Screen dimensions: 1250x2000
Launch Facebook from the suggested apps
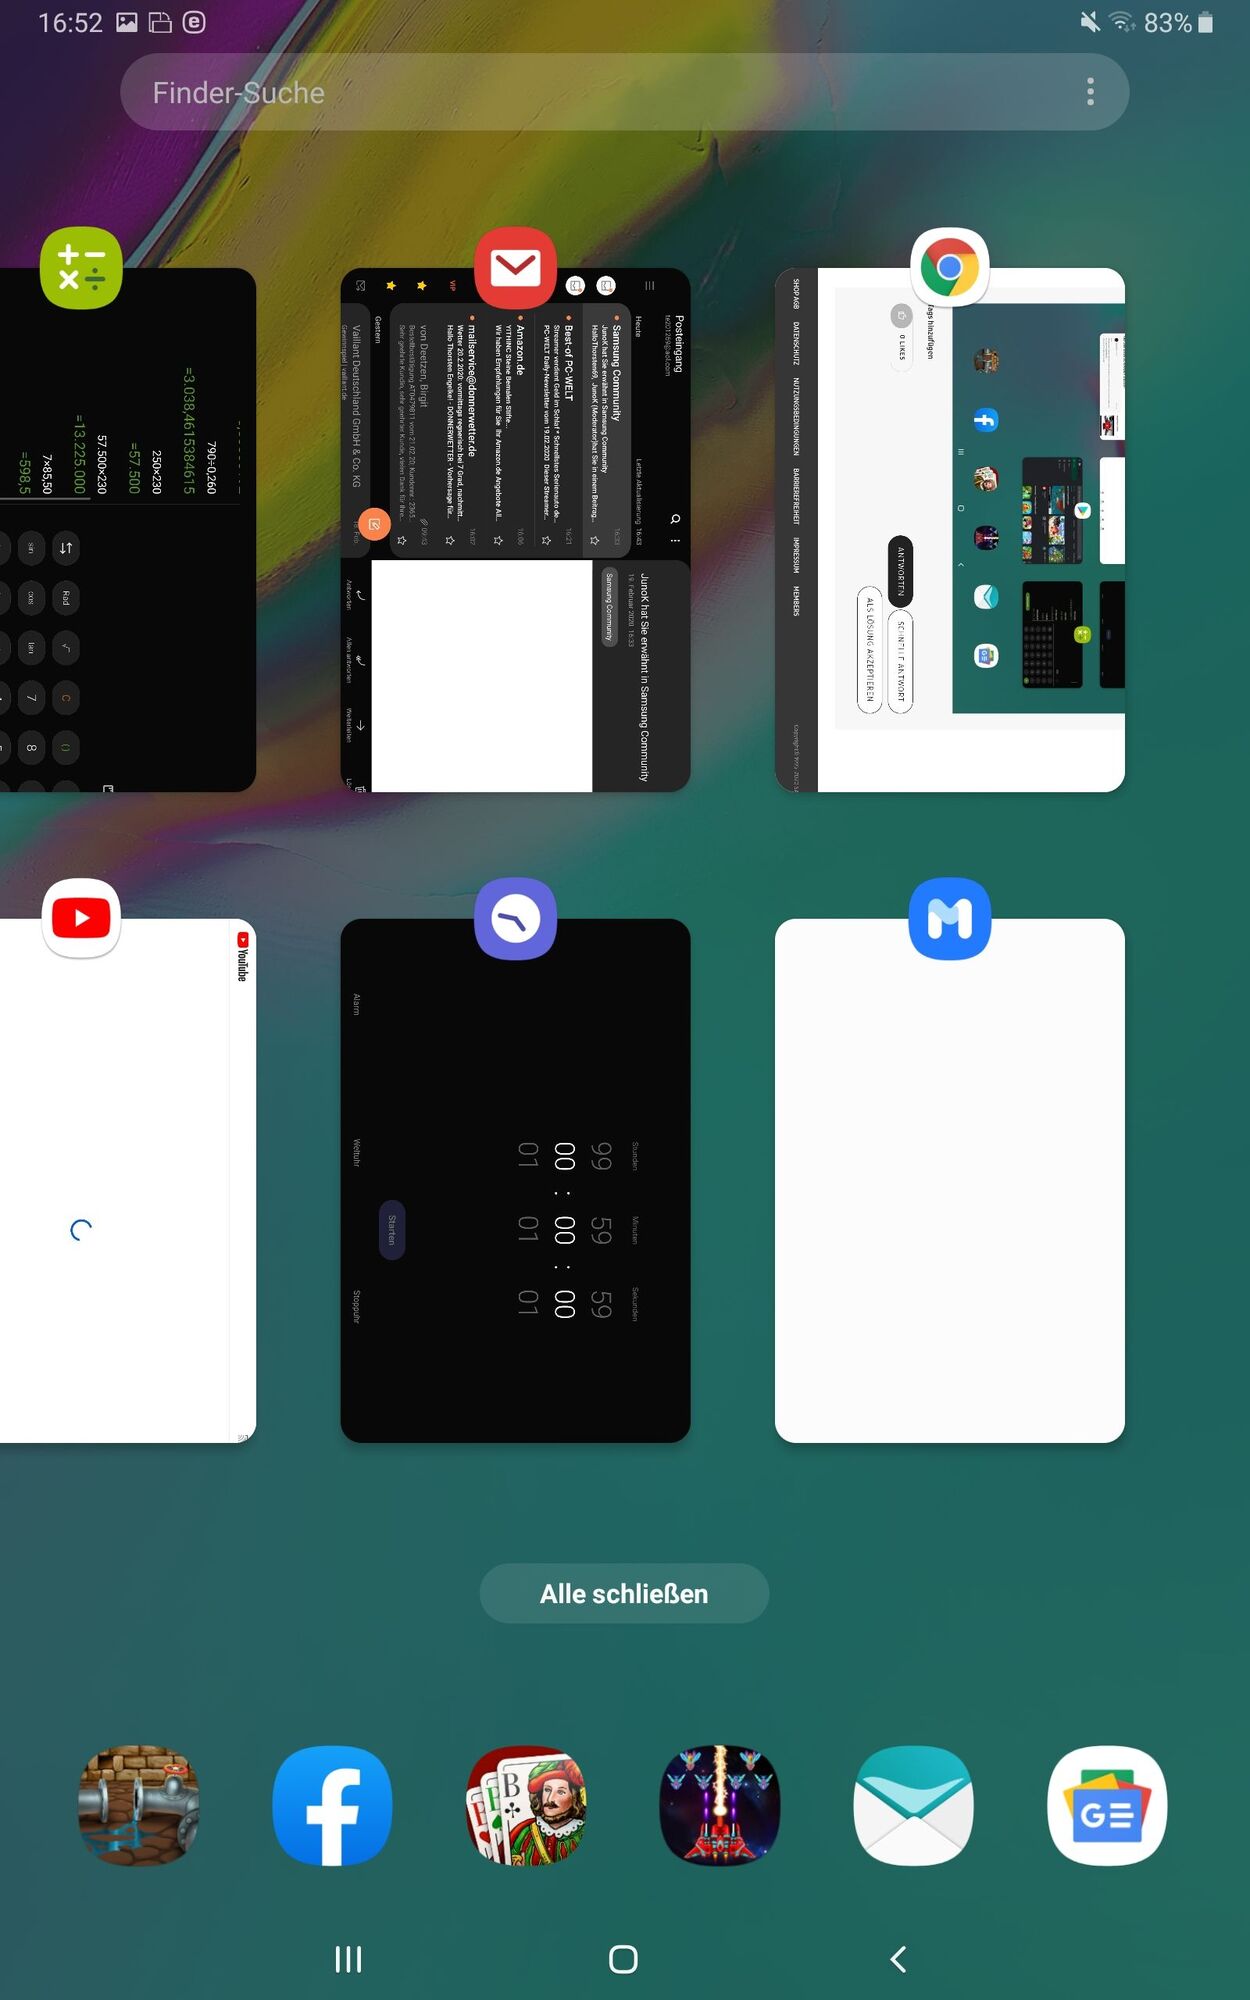(333, 1806)
